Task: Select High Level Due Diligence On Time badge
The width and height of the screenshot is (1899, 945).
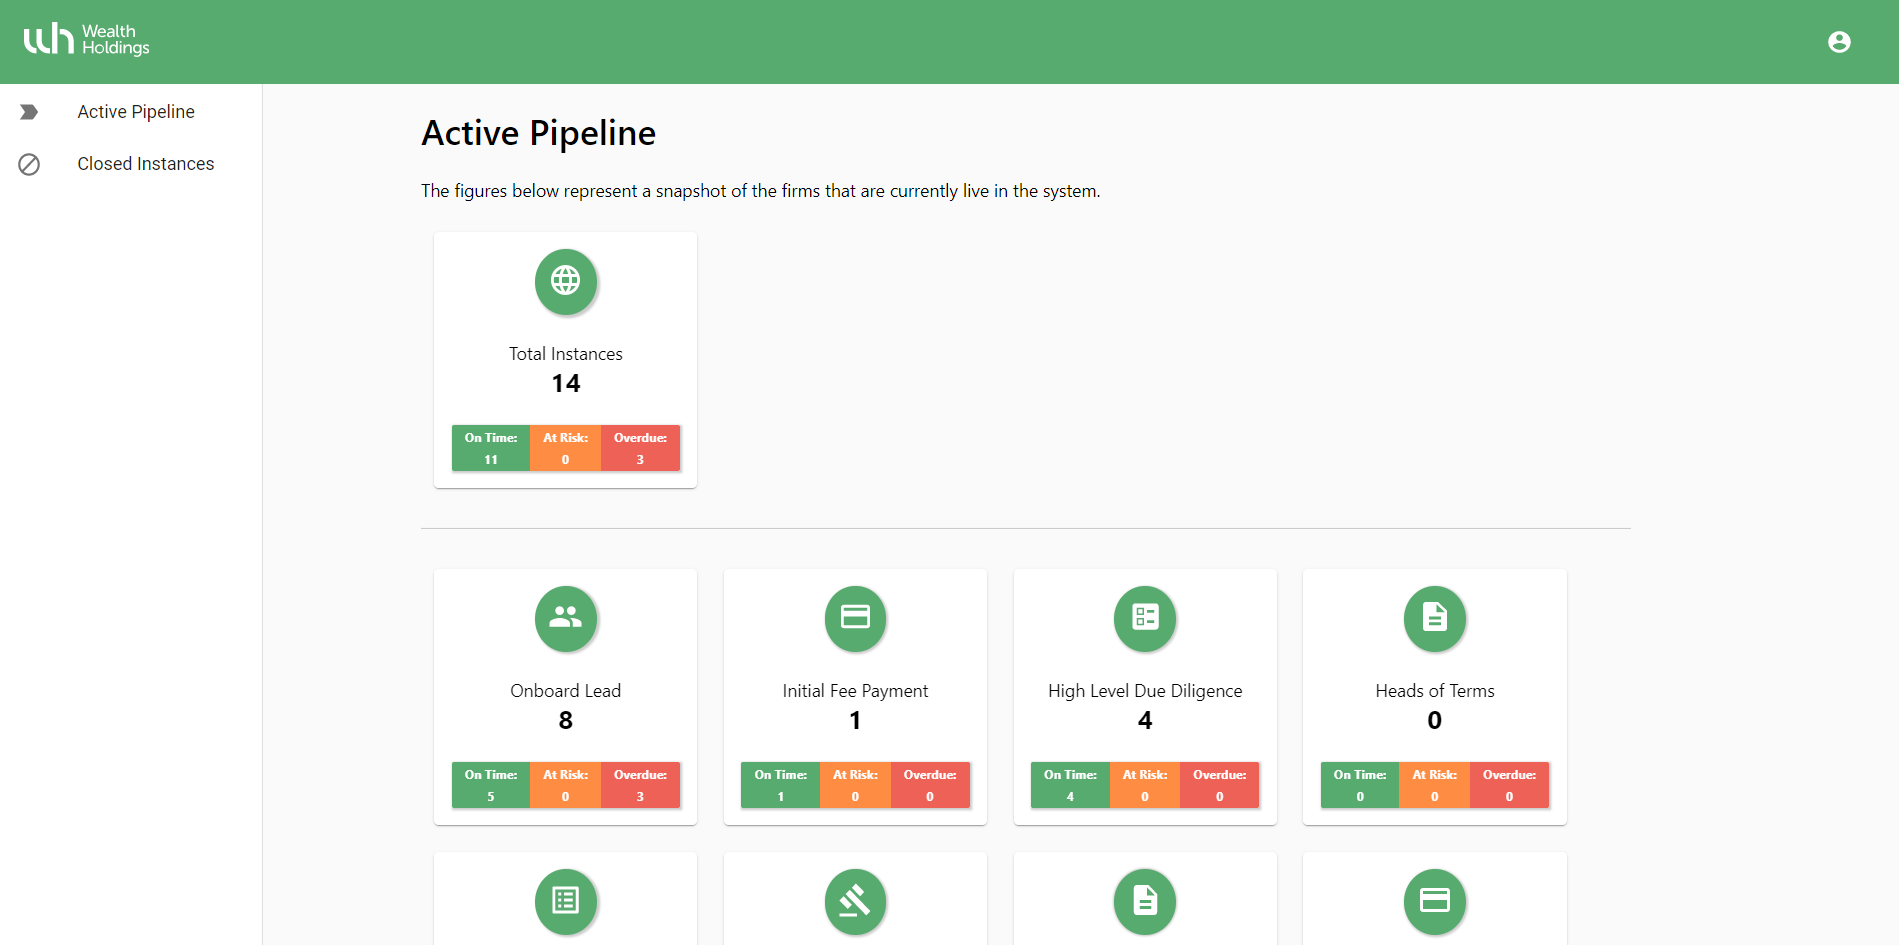Action: coord(1070,785)
